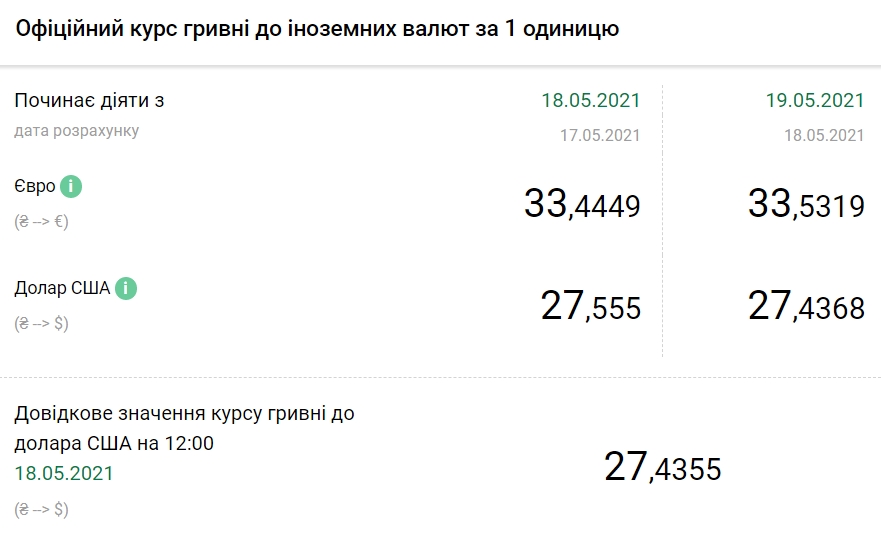Click the info icon next to Євро
This screenshot has height=535, width=881.
pos(71,186)
